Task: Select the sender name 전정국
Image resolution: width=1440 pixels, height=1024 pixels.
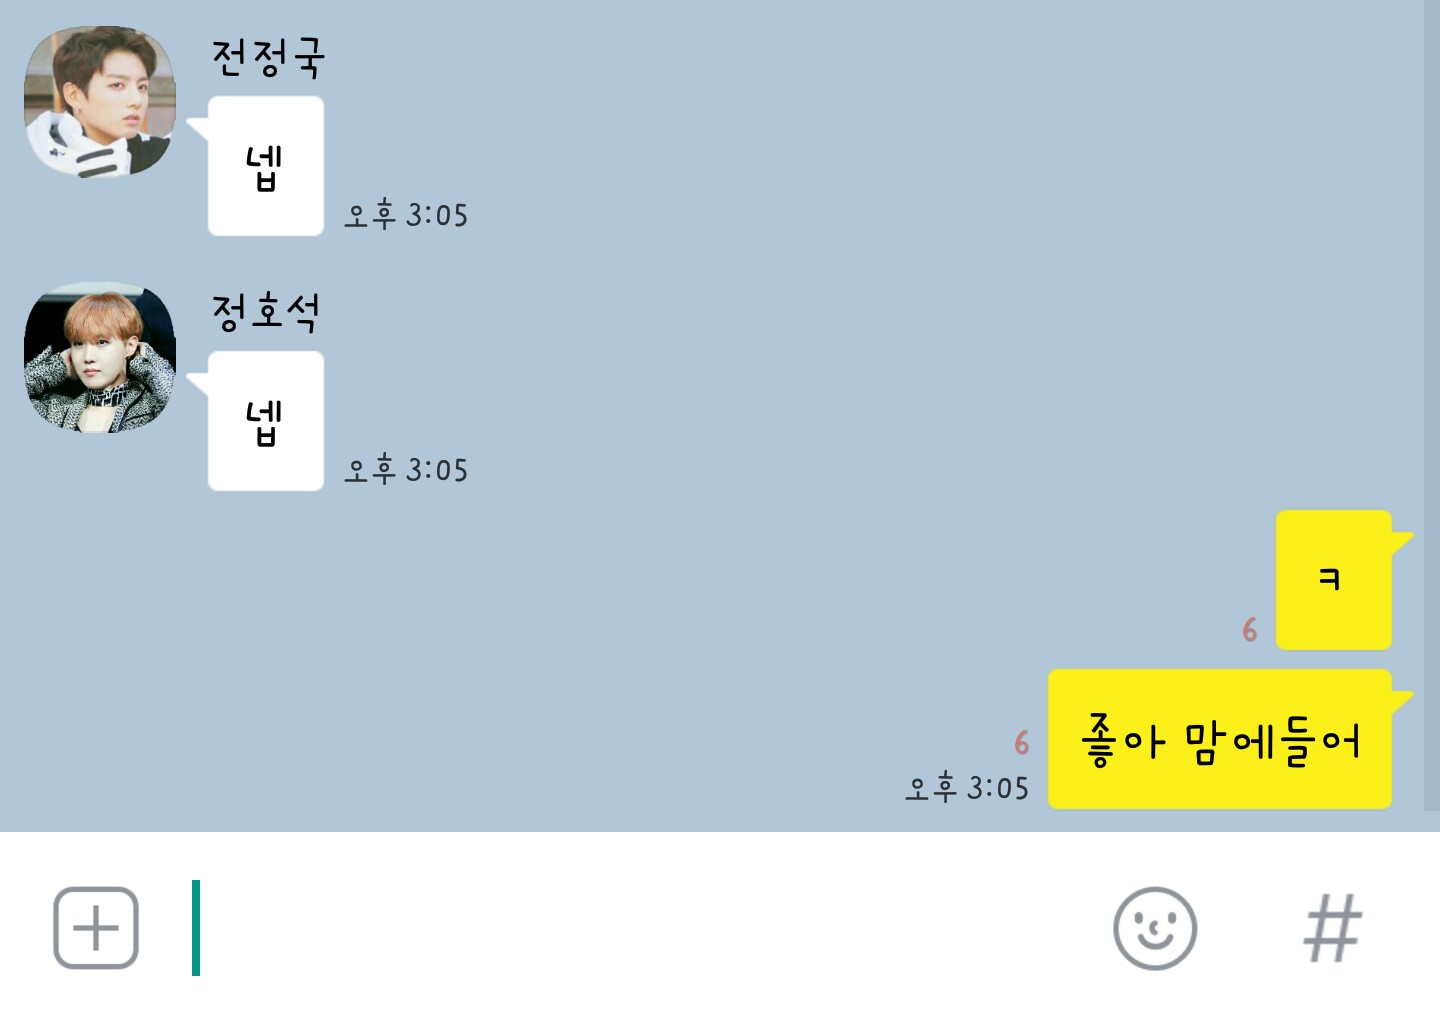Action: (x=268, y=57)
